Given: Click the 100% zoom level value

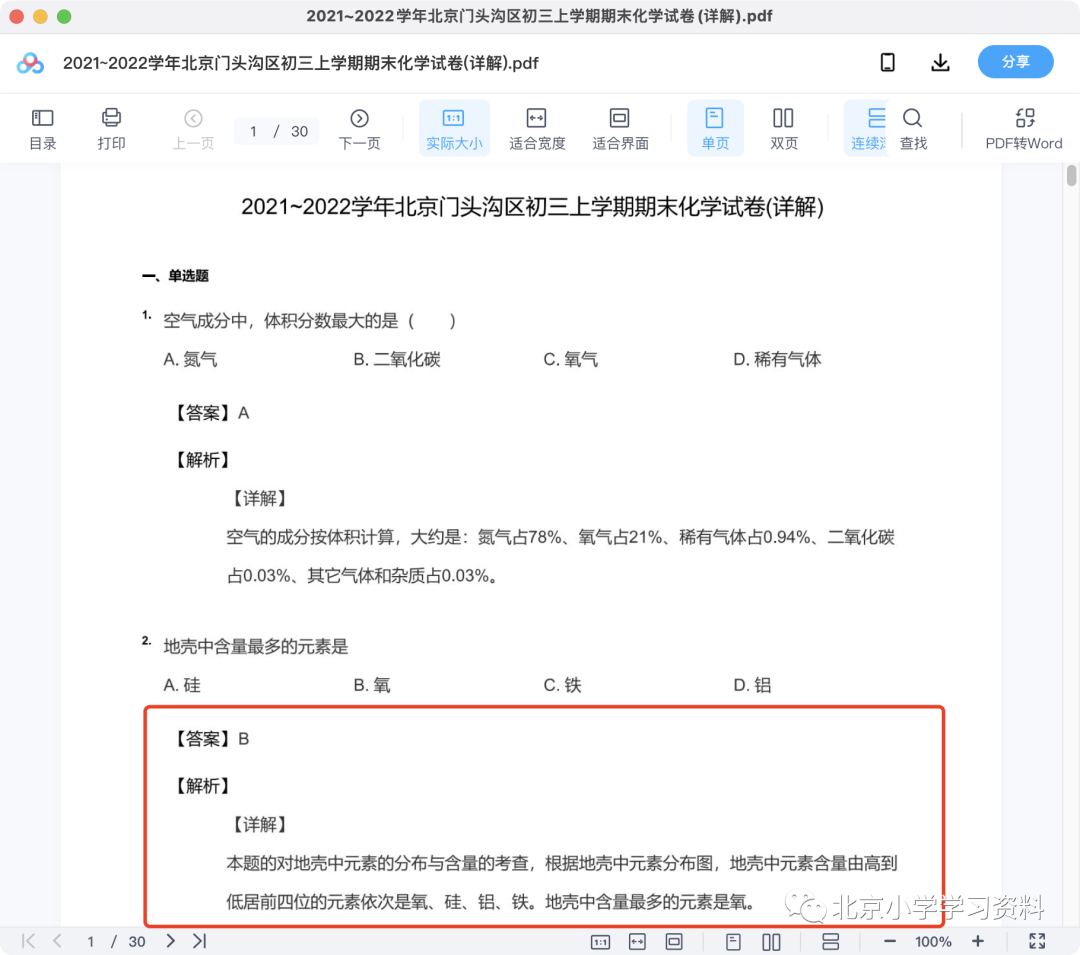Looking at the screenshot, I should tap(933, 941).
